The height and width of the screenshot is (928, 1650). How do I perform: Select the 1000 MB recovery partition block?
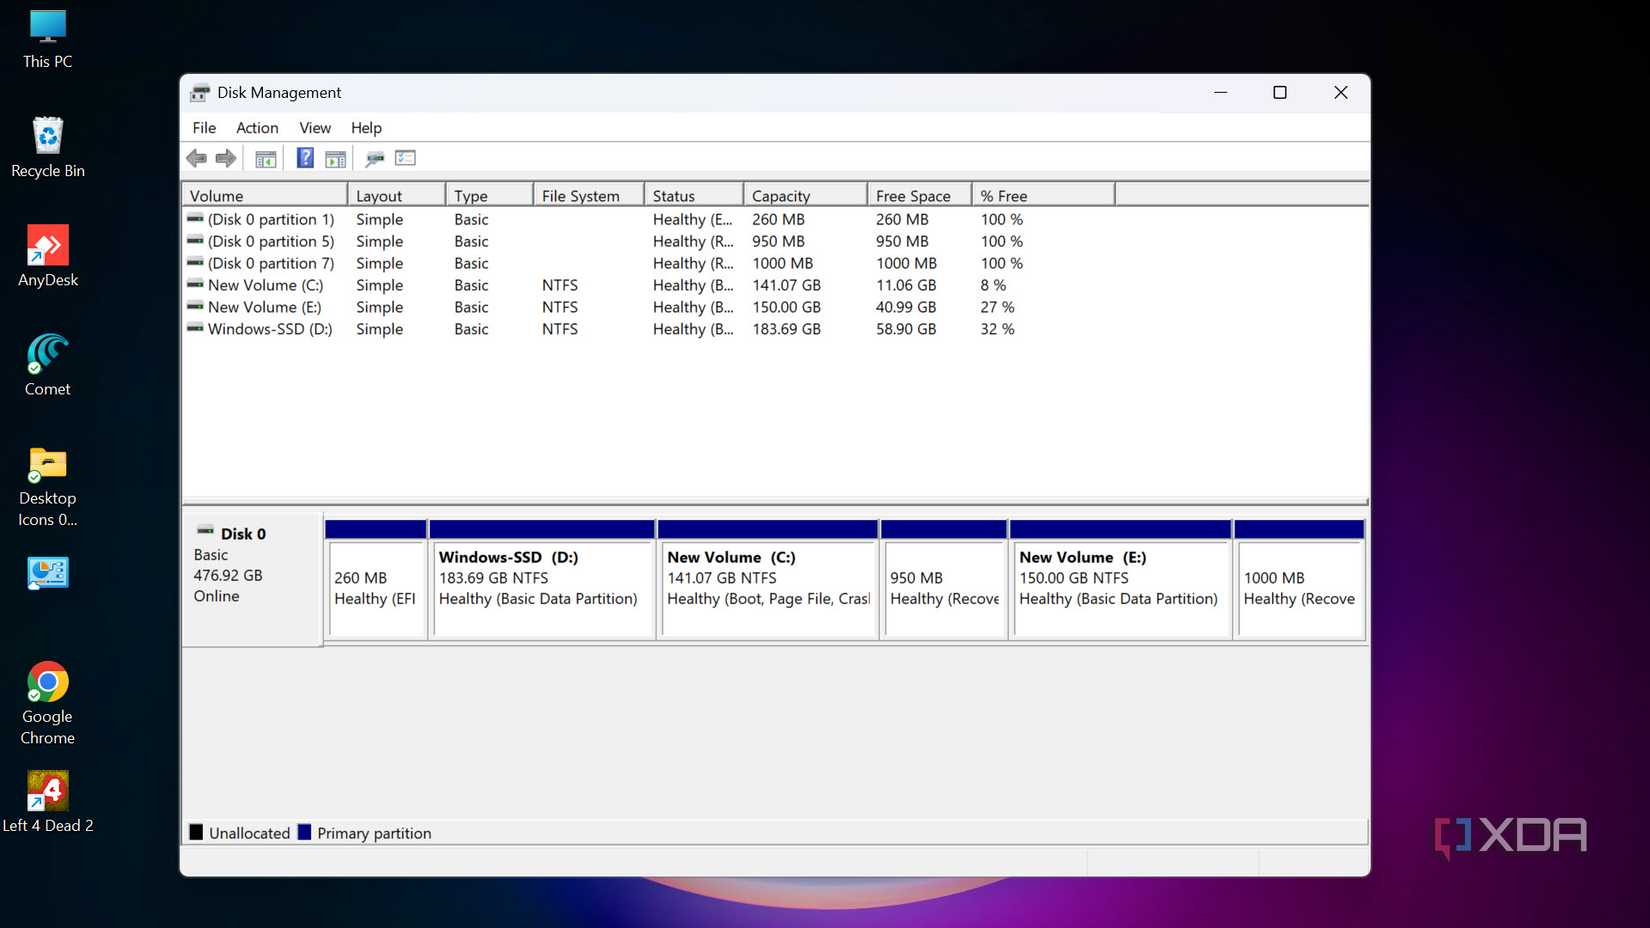(1300, 579)
